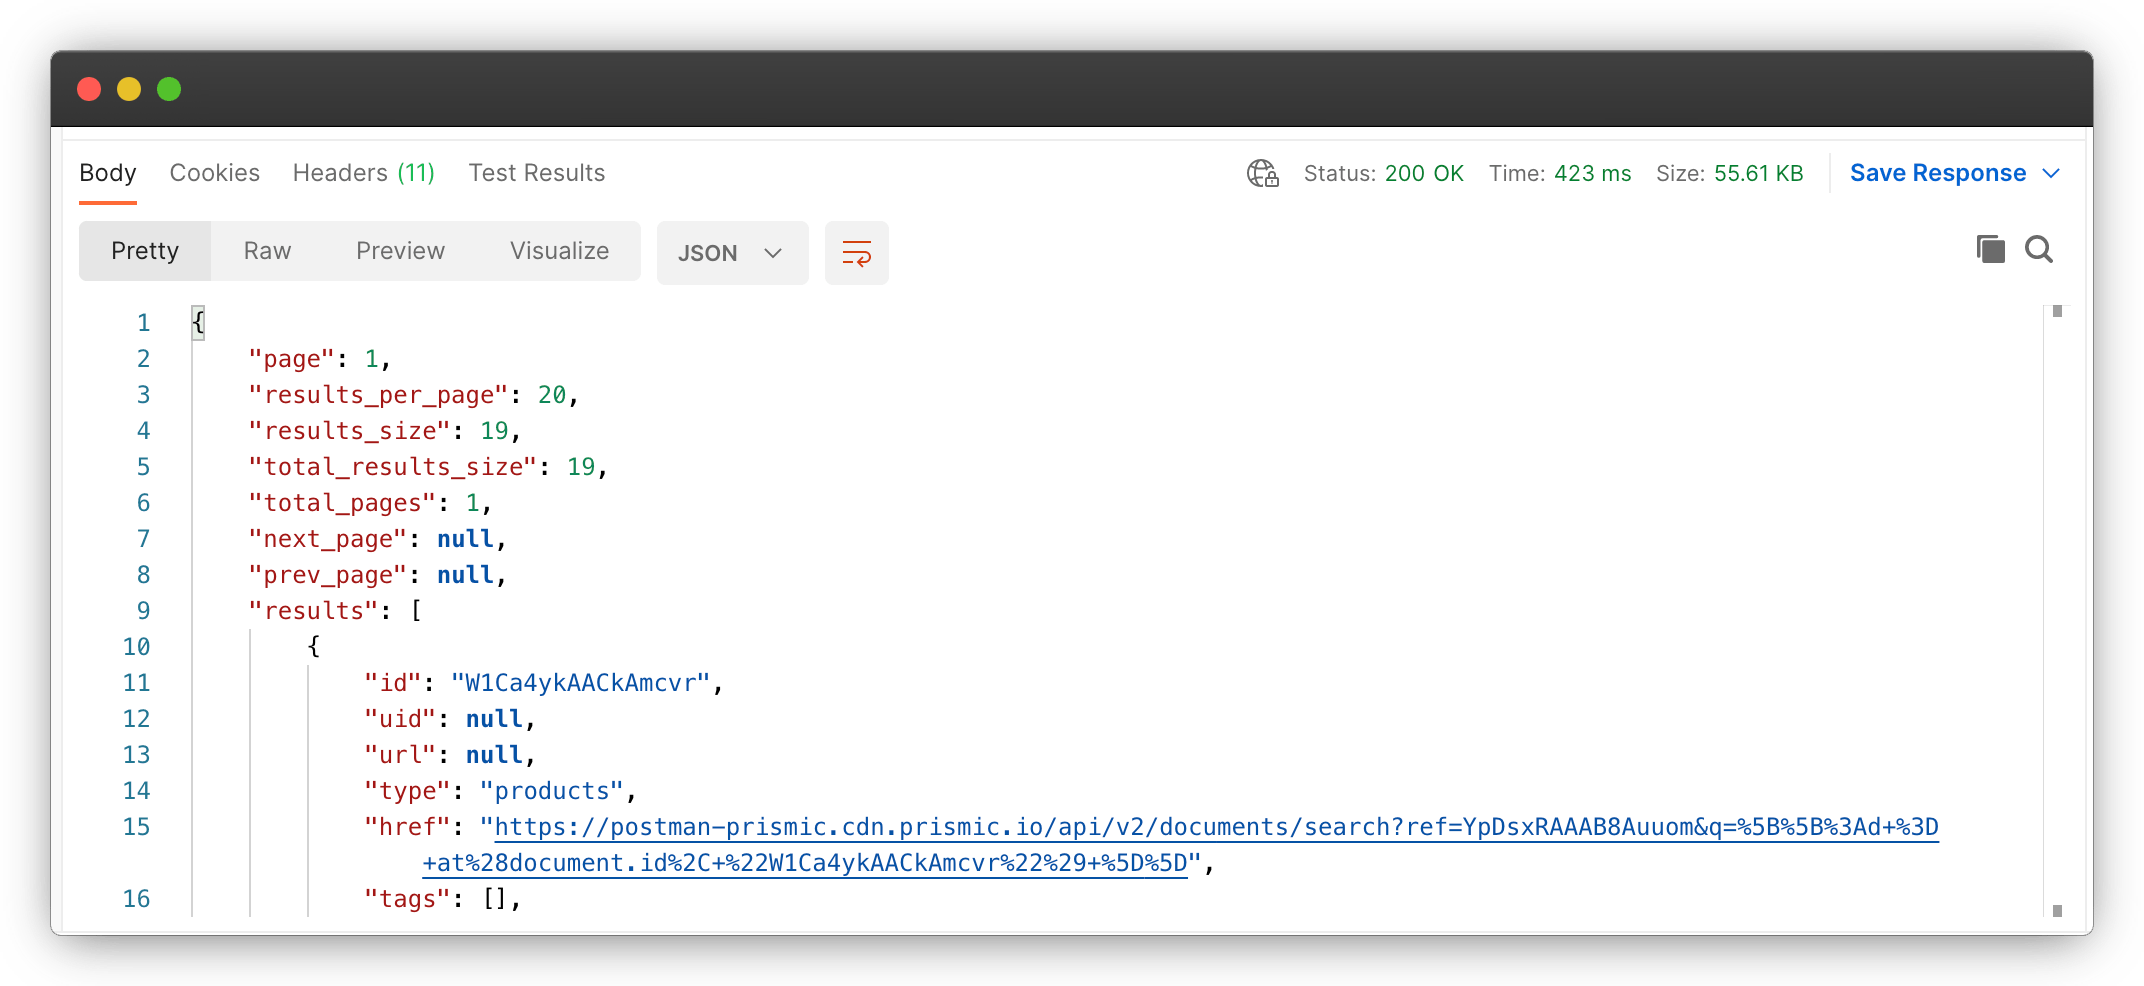This screenshot has width=2144, height=986.
Task: Click line number 15 in the gutter
Action: [x=136, y=827]
